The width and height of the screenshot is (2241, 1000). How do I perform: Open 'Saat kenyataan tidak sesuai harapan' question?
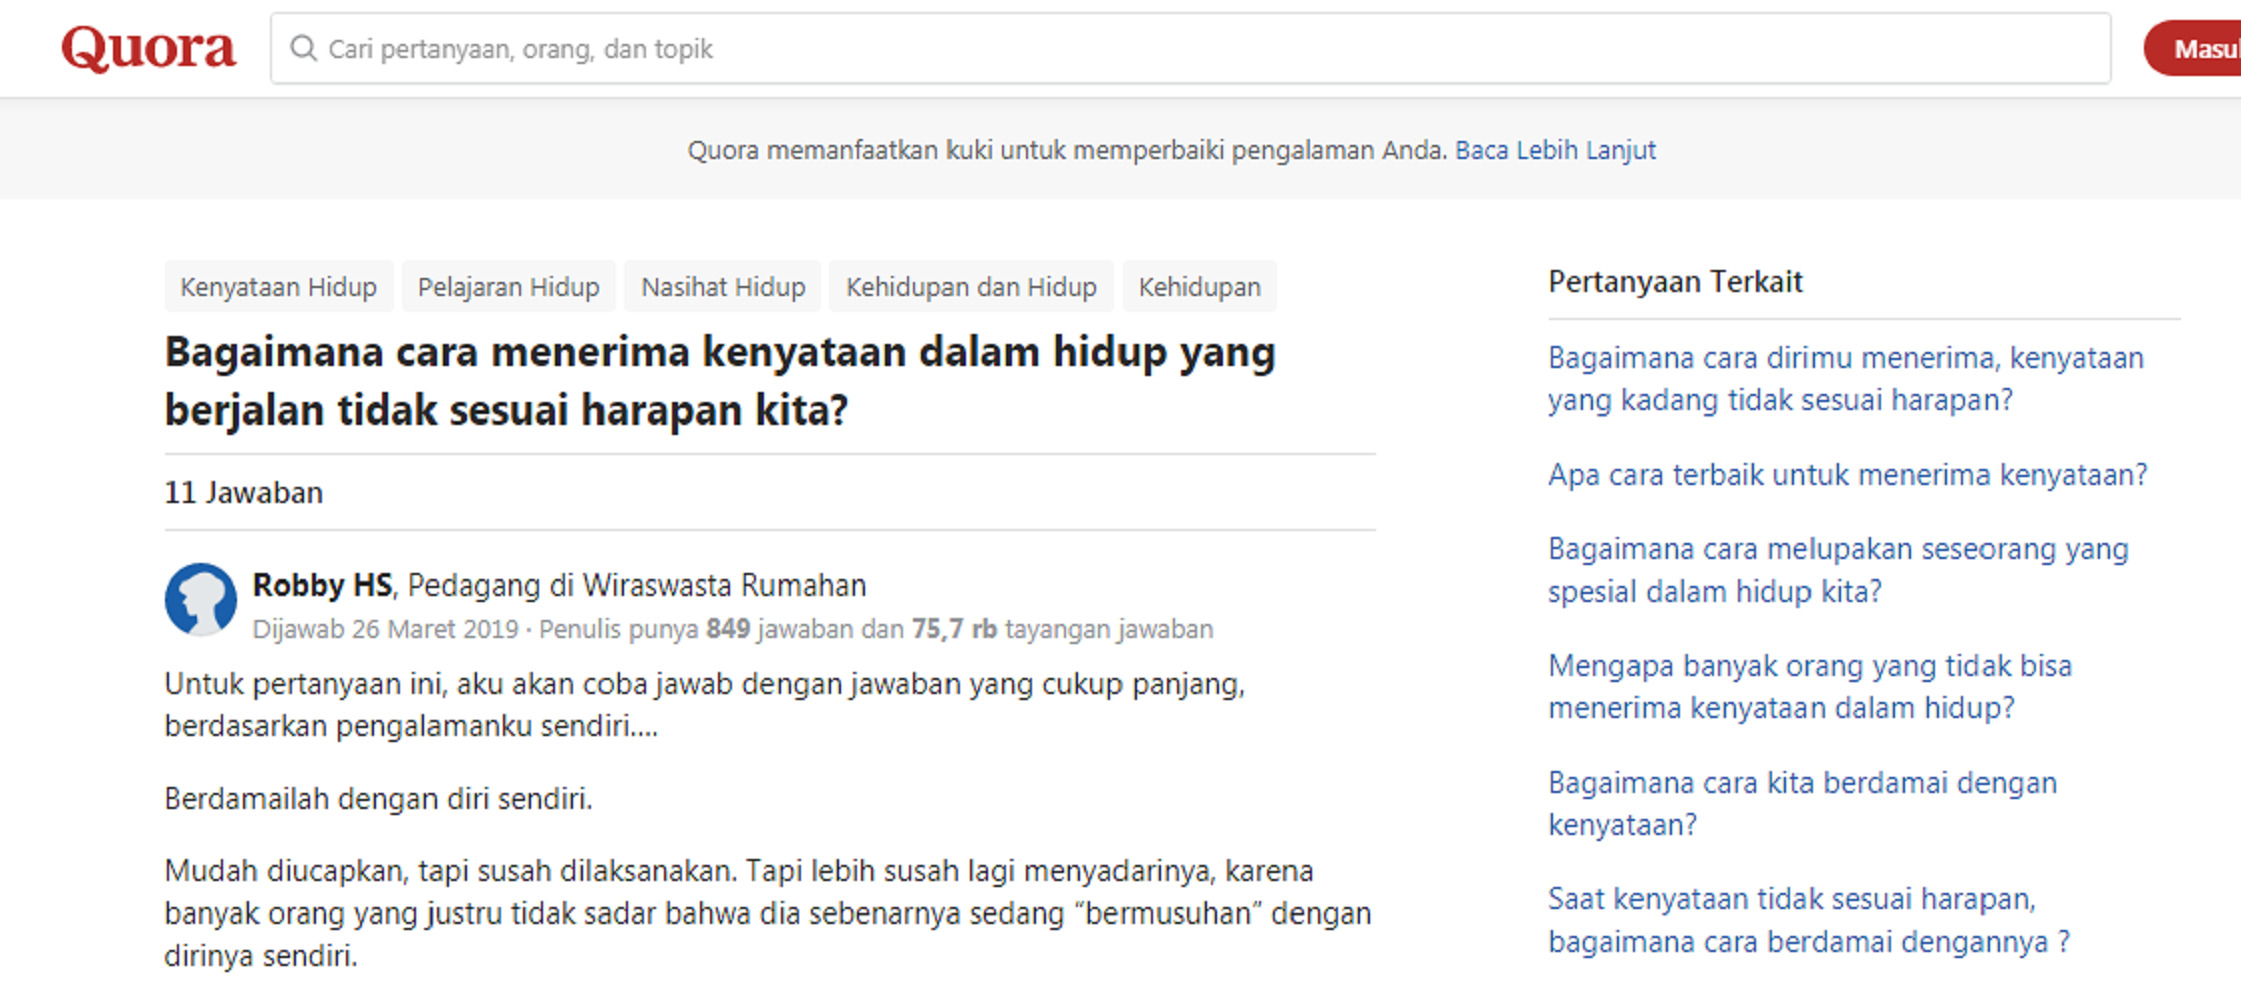pos(1808,920)
